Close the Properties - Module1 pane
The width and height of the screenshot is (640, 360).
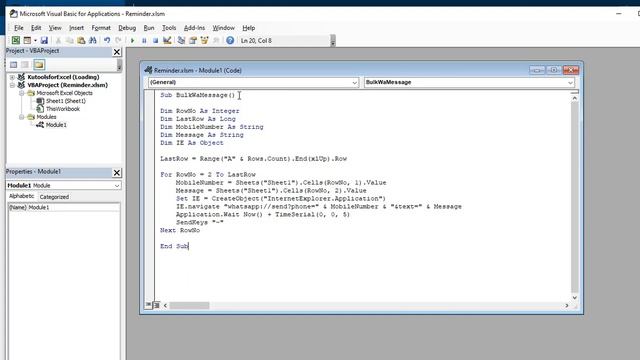117,173
